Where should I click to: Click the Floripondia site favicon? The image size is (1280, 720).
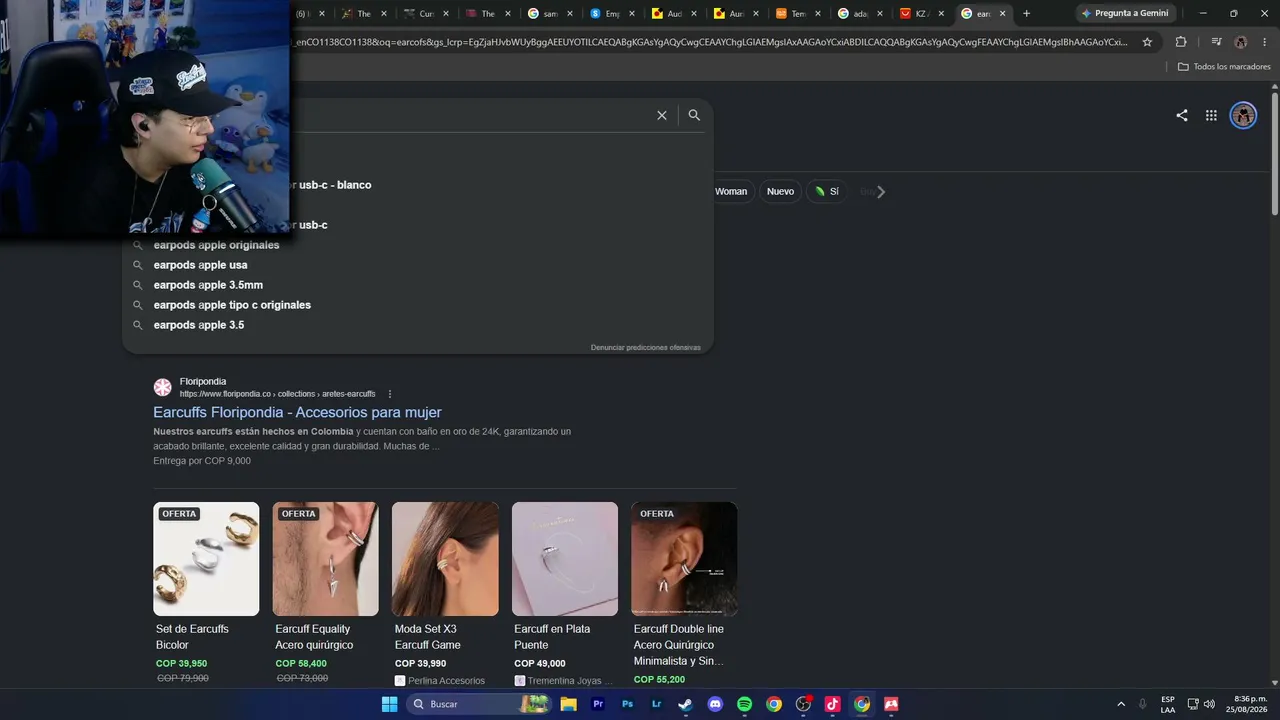click(x=162, y=387)
